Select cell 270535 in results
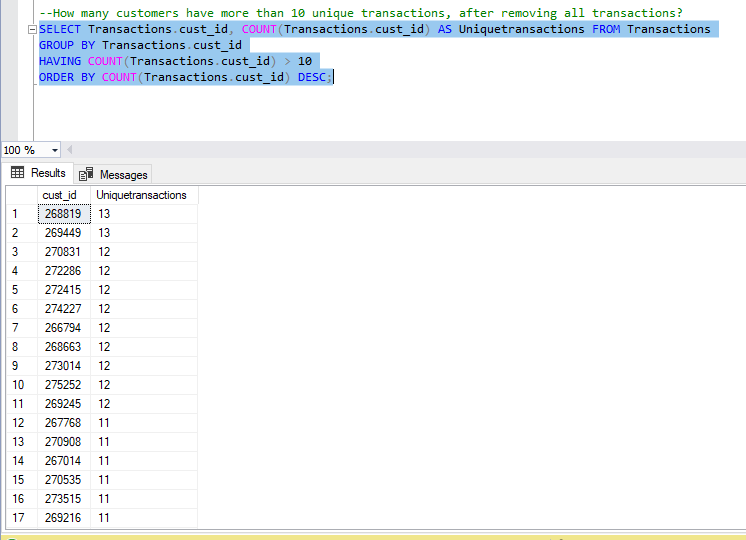Screen dimensions: 746x540 pos(64,481)
